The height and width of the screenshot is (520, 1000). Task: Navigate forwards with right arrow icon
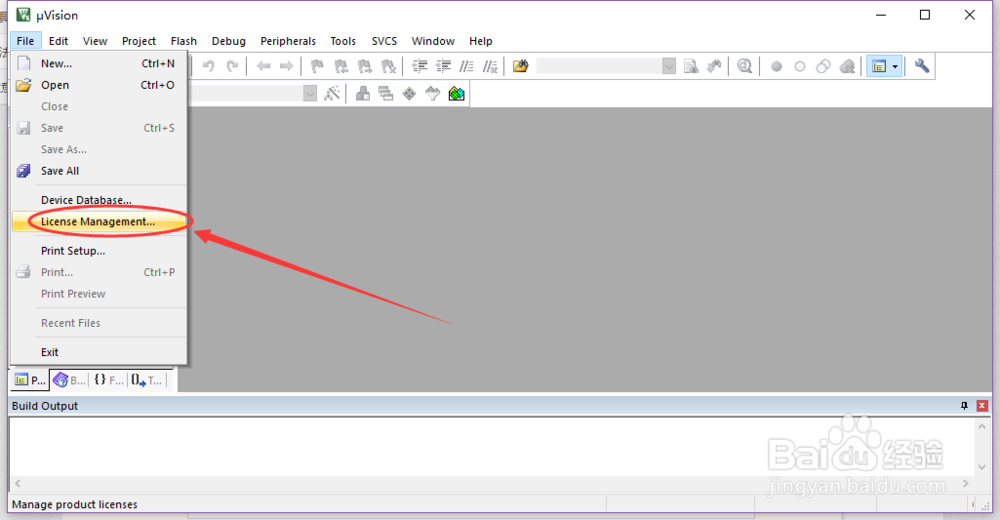(286, 66)
